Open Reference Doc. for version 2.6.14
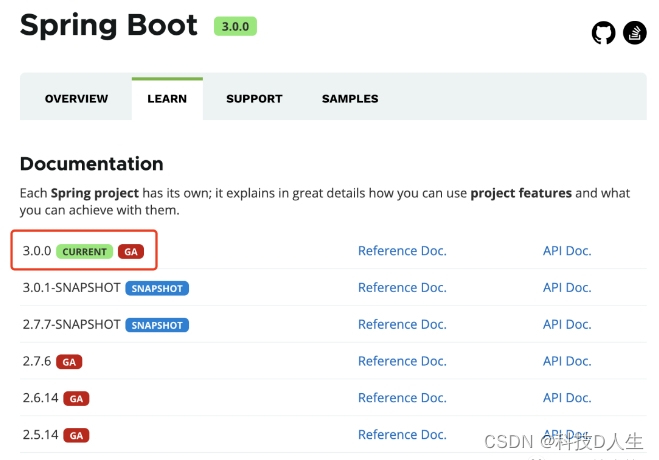659x460 pixels. tap(402, 398)
